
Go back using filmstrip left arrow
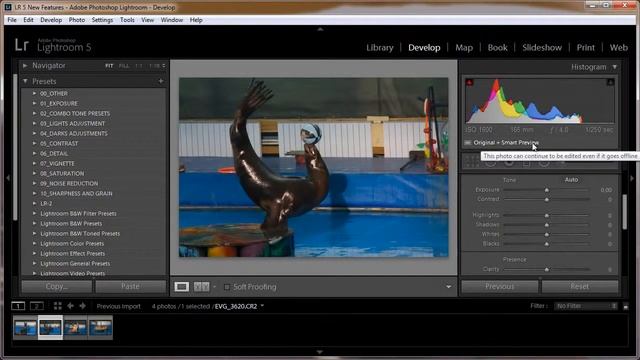(70, 306)
